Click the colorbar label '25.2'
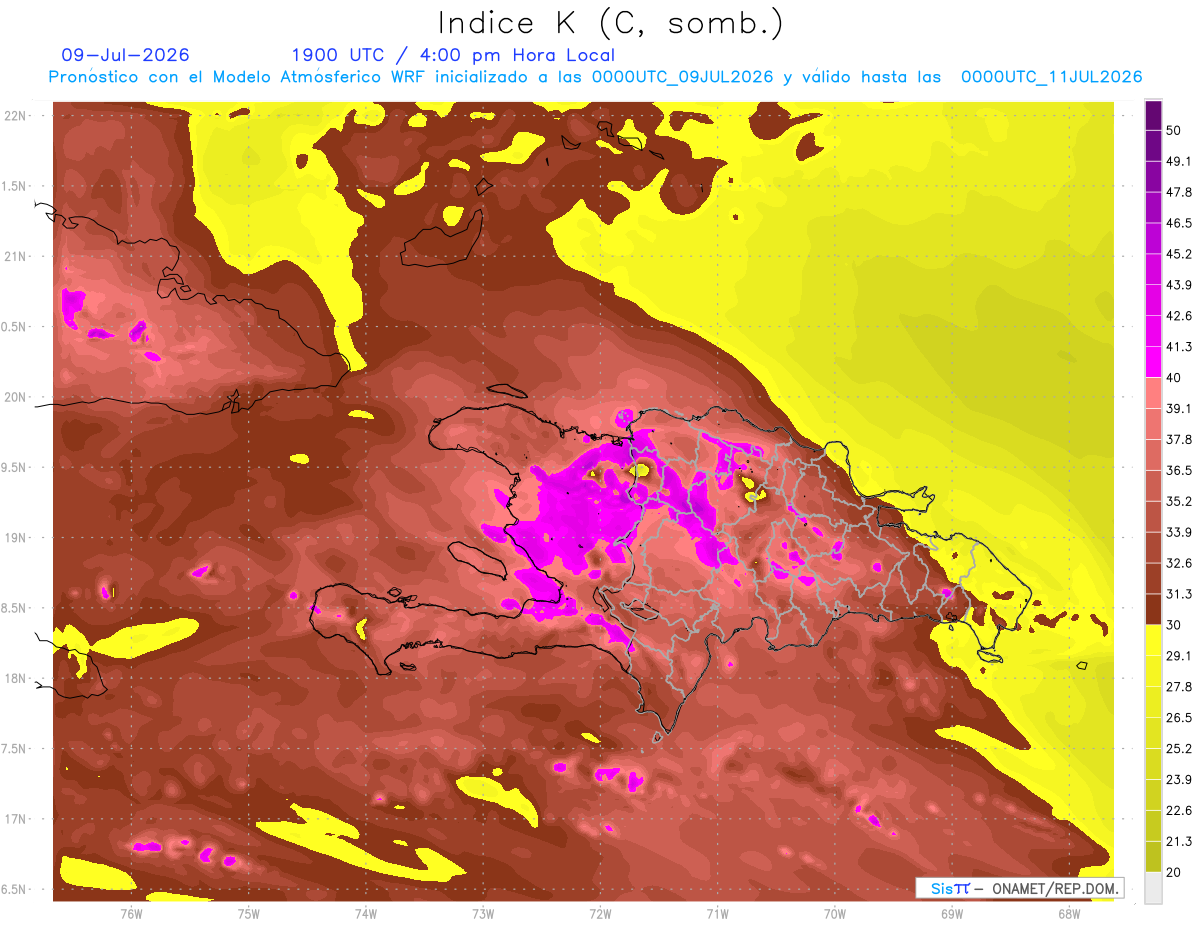The image size is (1200, 927). pos(1180,749)
